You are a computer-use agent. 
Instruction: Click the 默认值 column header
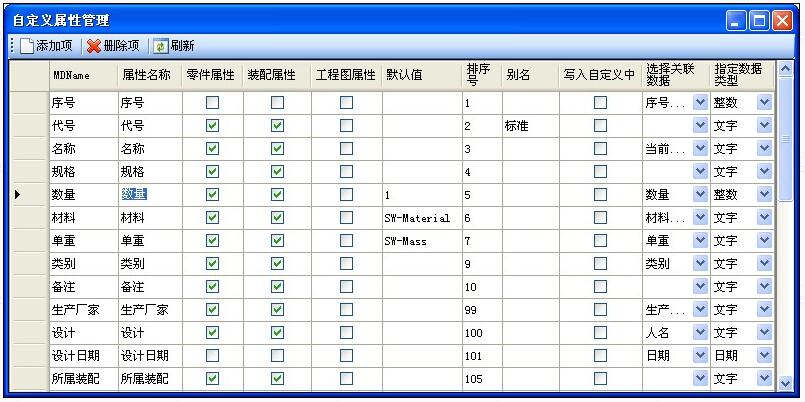click(422, 76)
